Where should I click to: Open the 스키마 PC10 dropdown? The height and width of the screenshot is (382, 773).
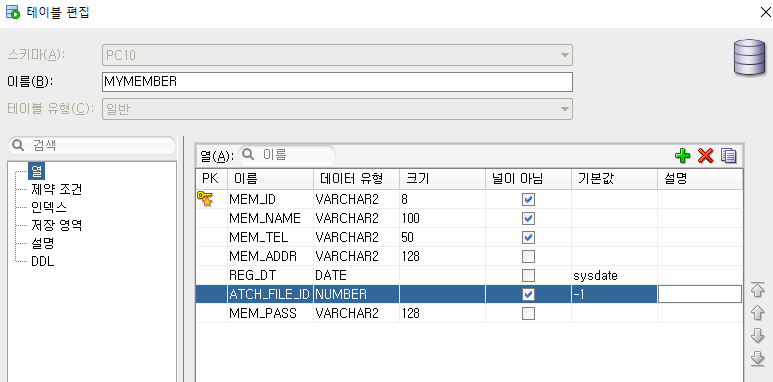pyautogui.click(x=337, y=55)
